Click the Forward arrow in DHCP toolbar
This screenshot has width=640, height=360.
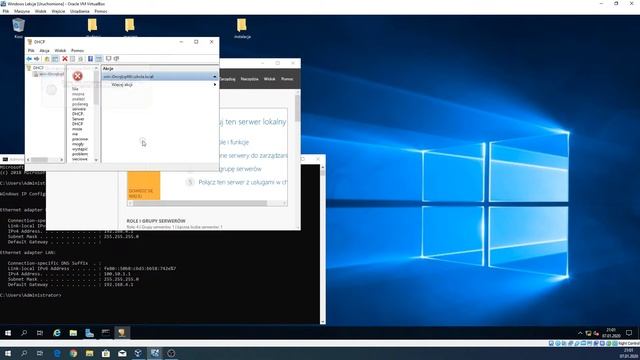pos(37,59)
